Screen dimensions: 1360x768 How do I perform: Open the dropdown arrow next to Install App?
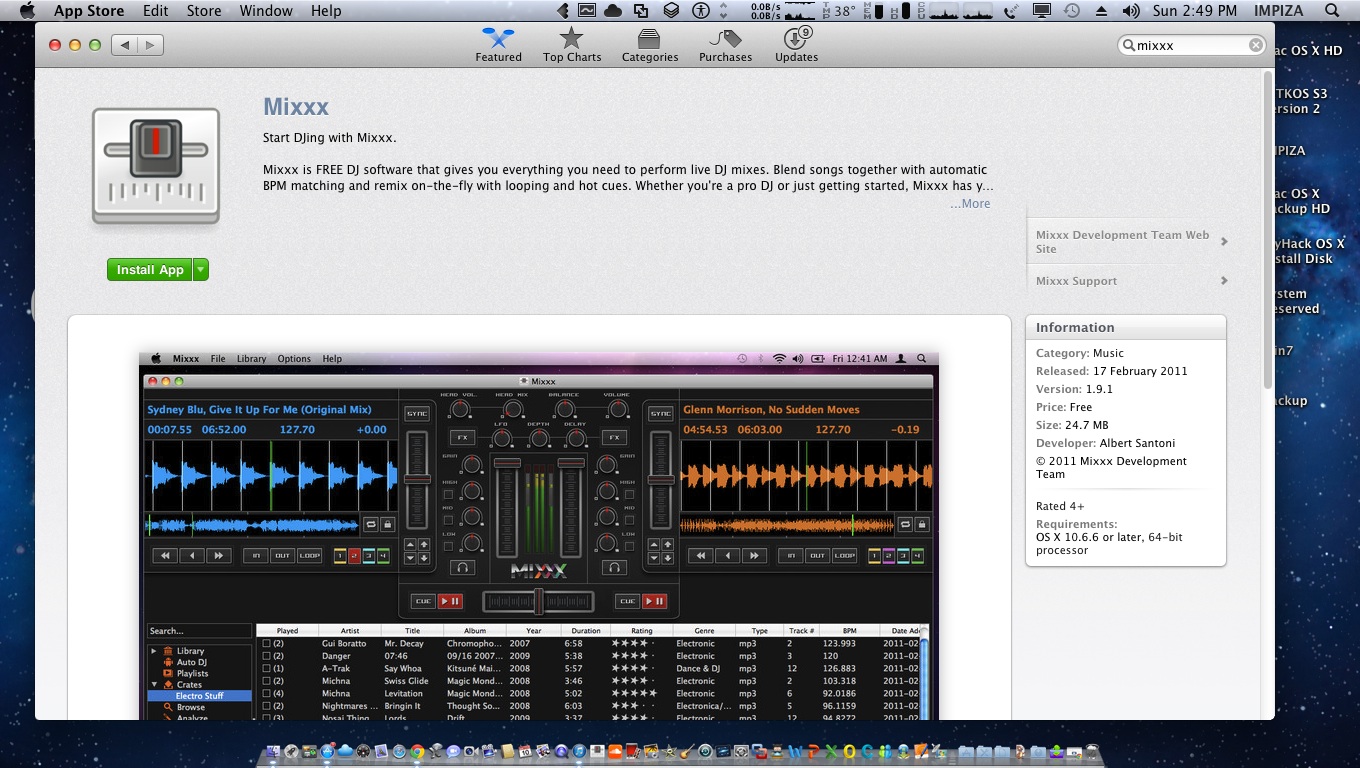click(x=201, y=270)
